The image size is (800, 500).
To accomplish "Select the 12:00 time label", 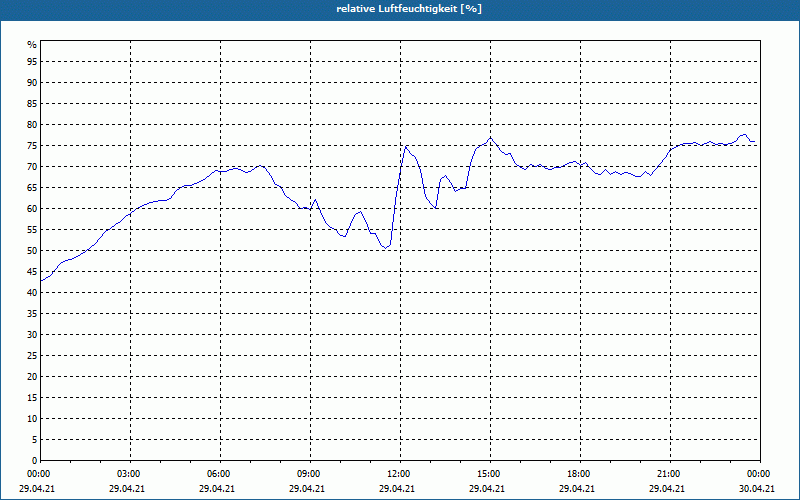I will (x=400, y=474).
